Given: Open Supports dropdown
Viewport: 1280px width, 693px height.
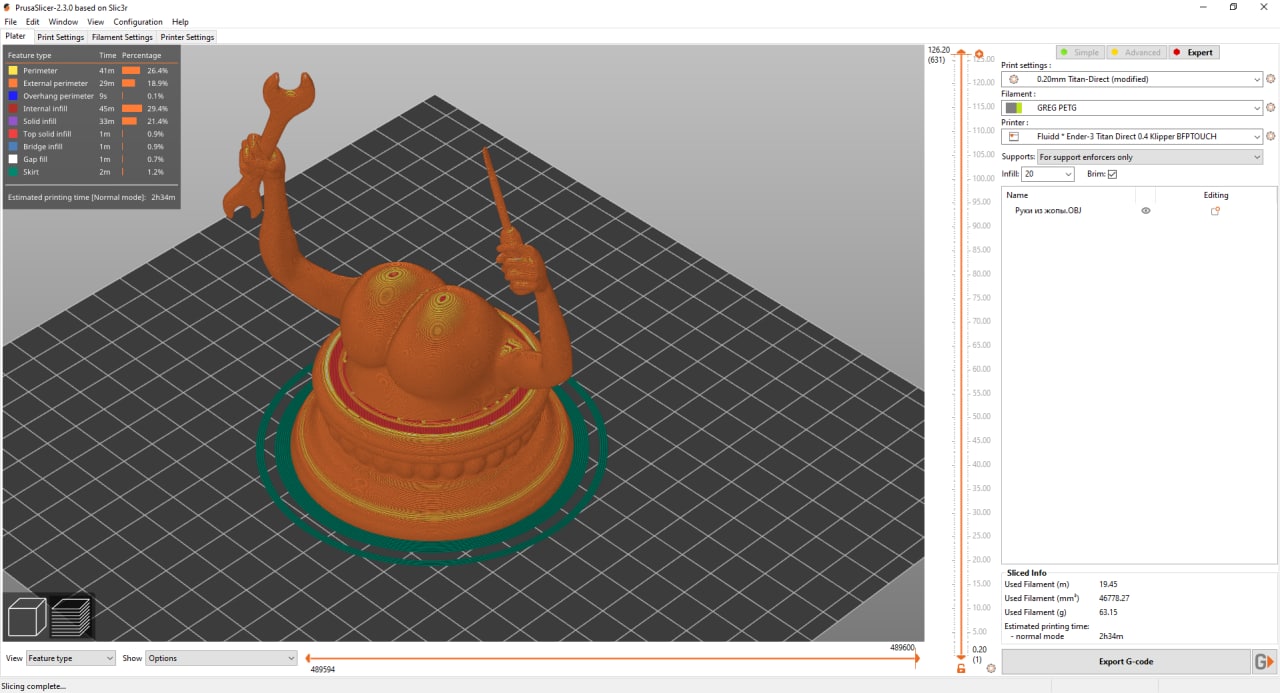Looking at the screenshot, I should tap(1149, 157).
